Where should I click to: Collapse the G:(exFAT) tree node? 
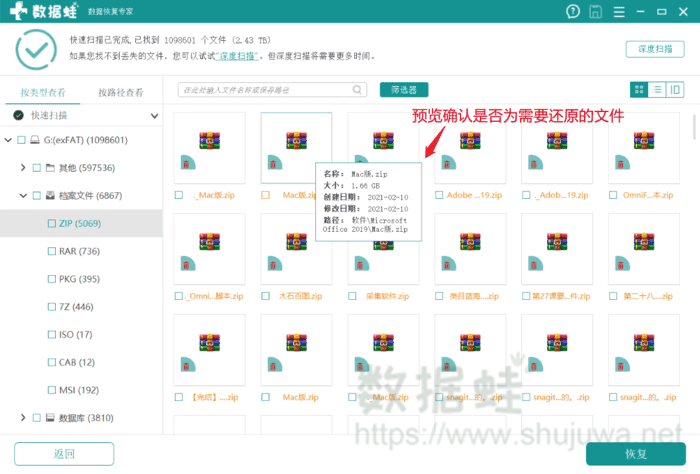point(8,140)
